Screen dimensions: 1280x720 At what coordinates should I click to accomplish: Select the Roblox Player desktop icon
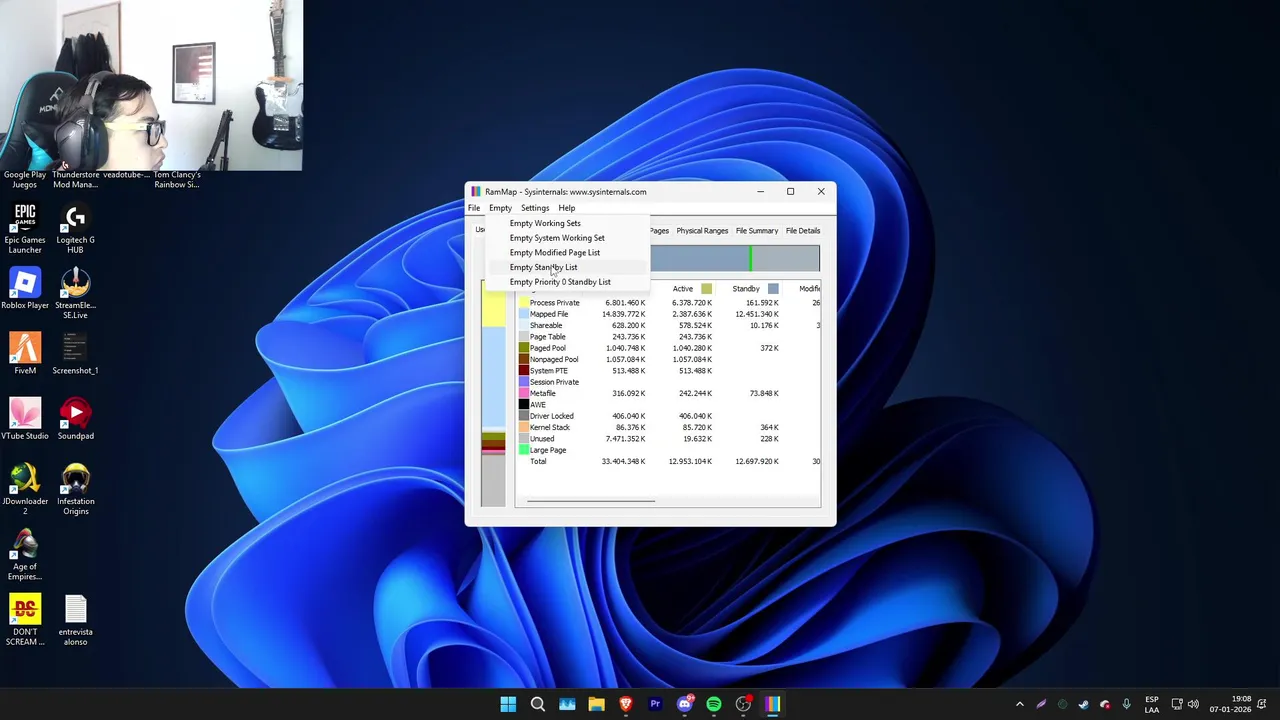(x=25, y=289)
